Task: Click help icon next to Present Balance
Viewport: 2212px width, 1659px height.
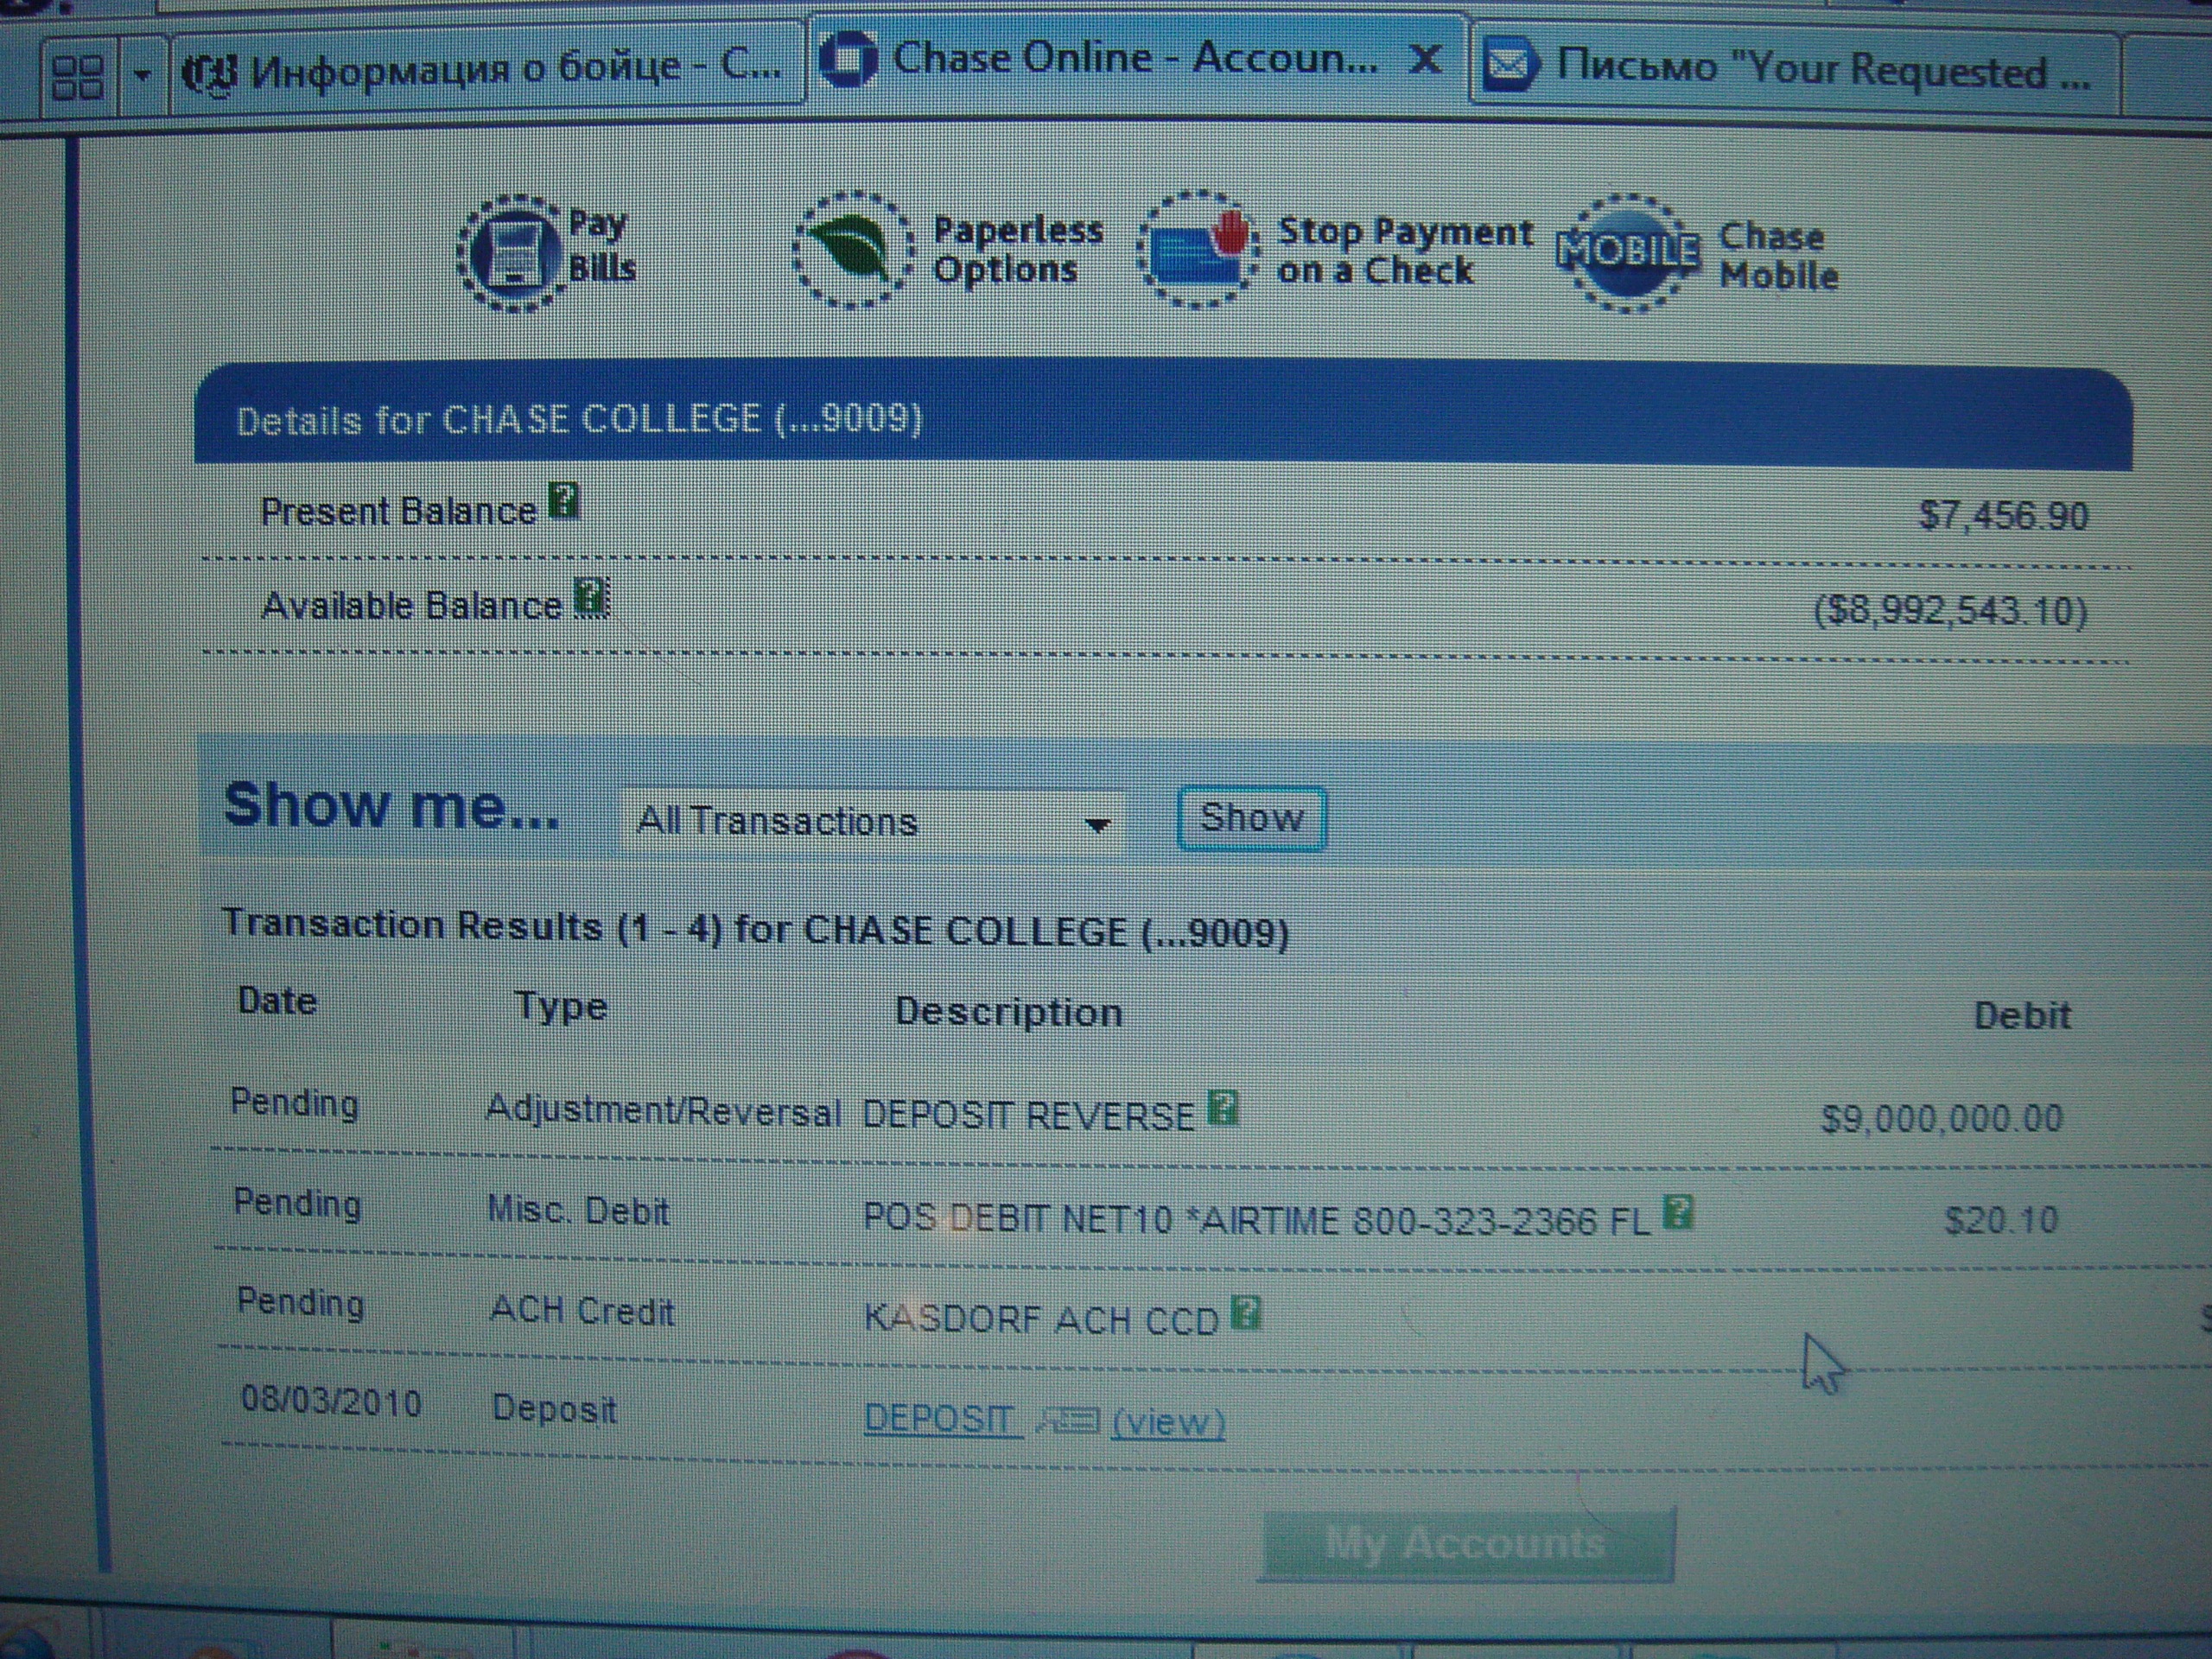Action: coord(565,501)
